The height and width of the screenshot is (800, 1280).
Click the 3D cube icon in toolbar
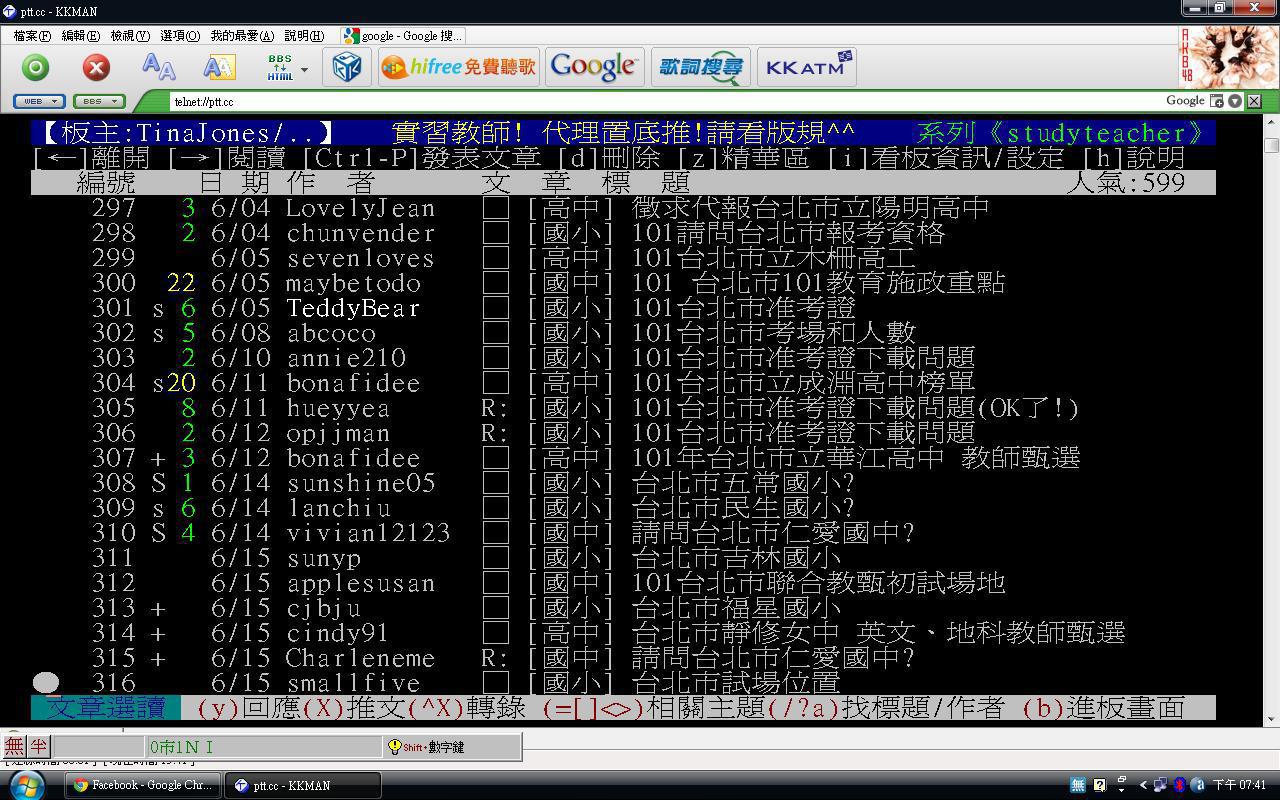point(346,67)
